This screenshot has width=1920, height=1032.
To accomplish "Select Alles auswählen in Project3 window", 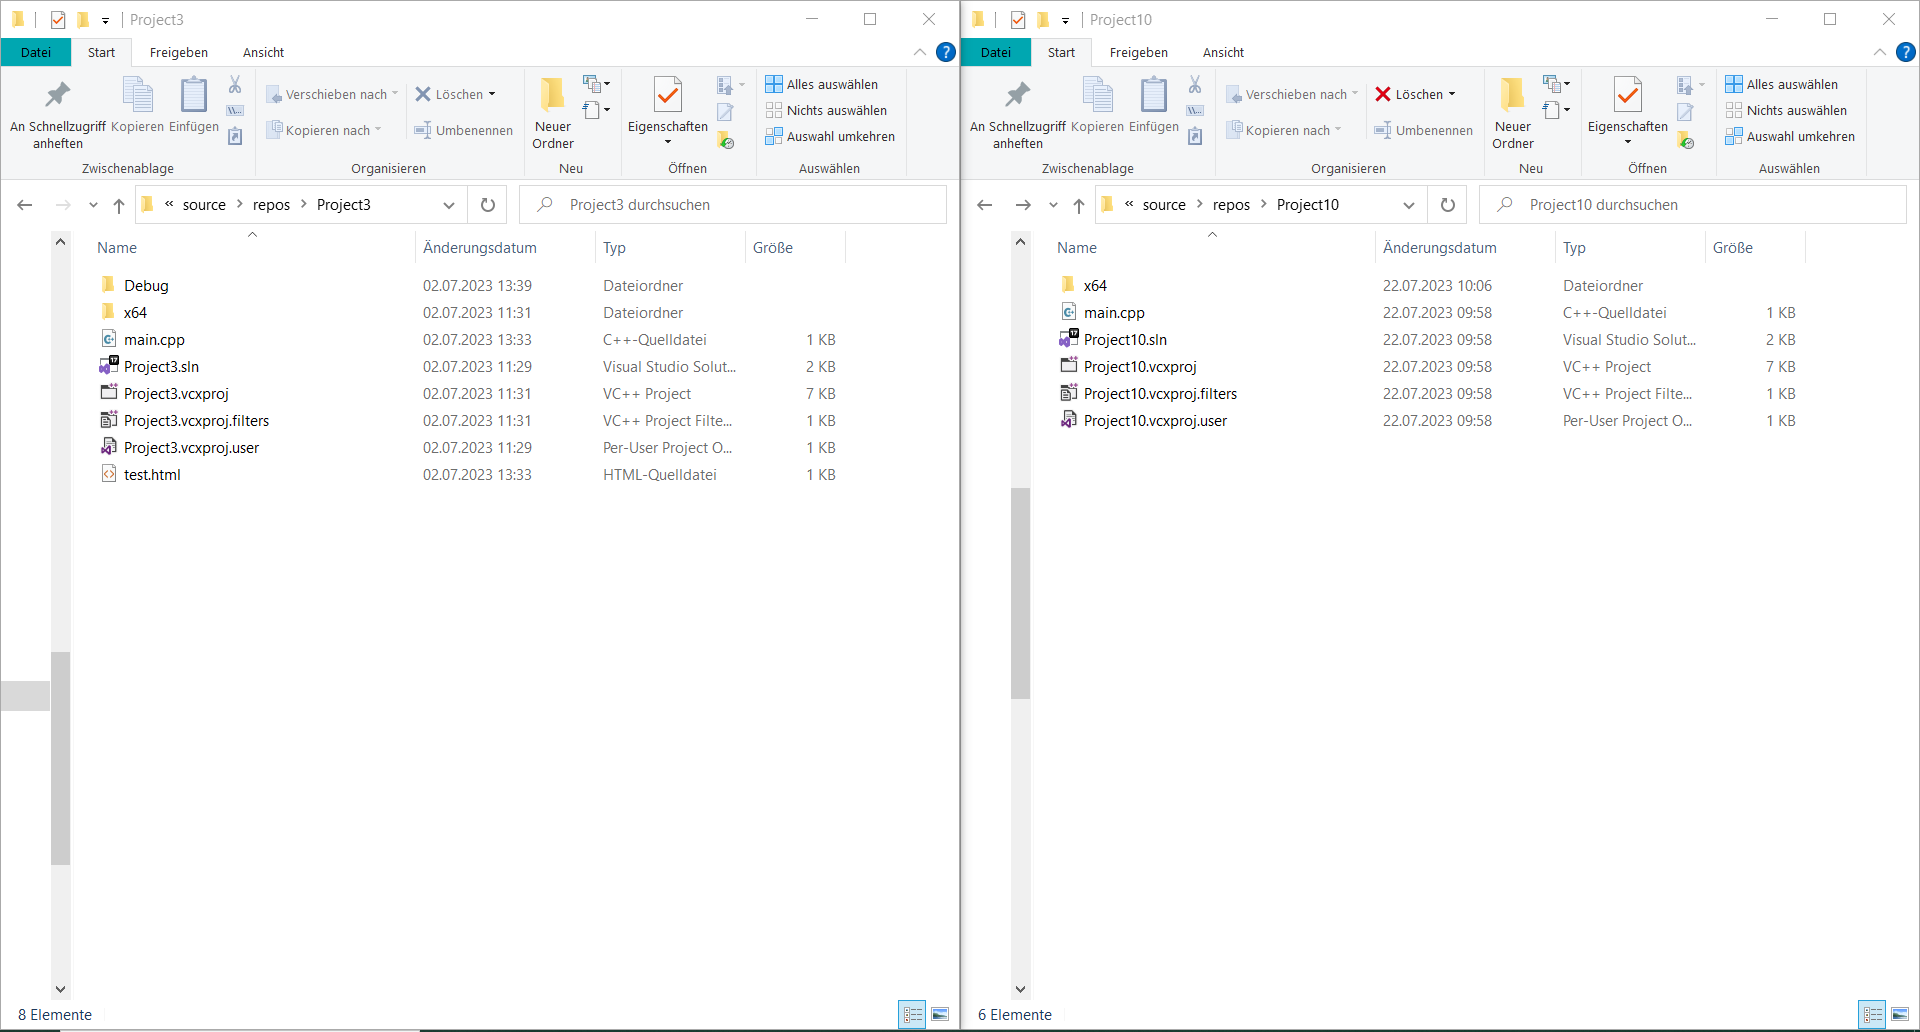I will point(822,83).
